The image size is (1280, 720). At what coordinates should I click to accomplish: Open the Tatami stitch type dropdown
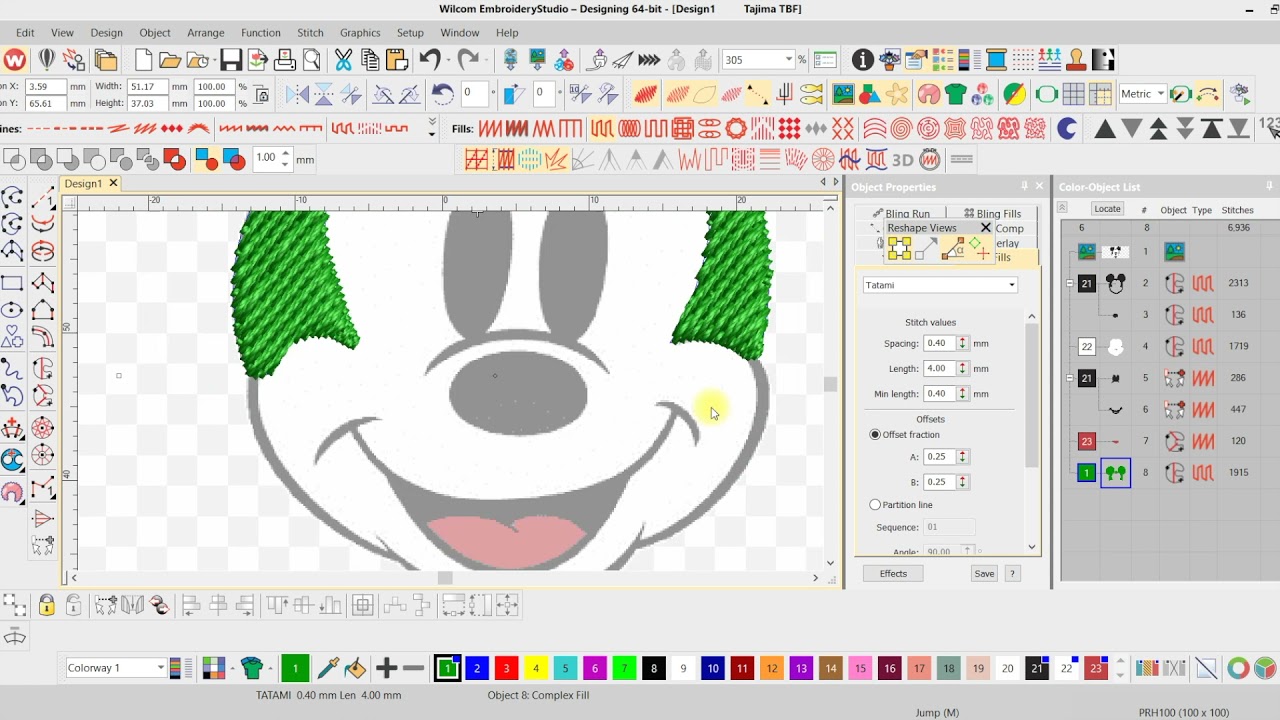pos(1011,285)
